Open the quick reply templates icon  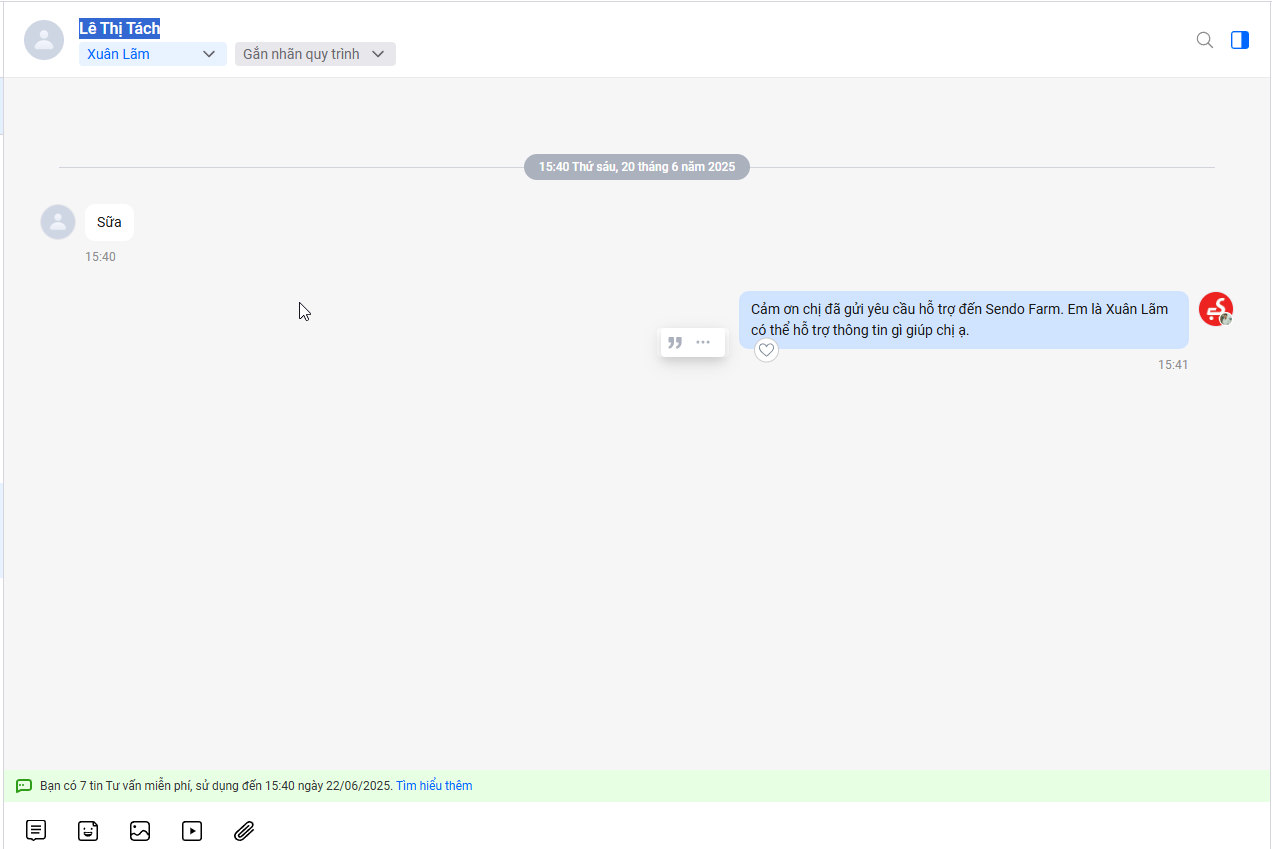(x=36, y=830)
